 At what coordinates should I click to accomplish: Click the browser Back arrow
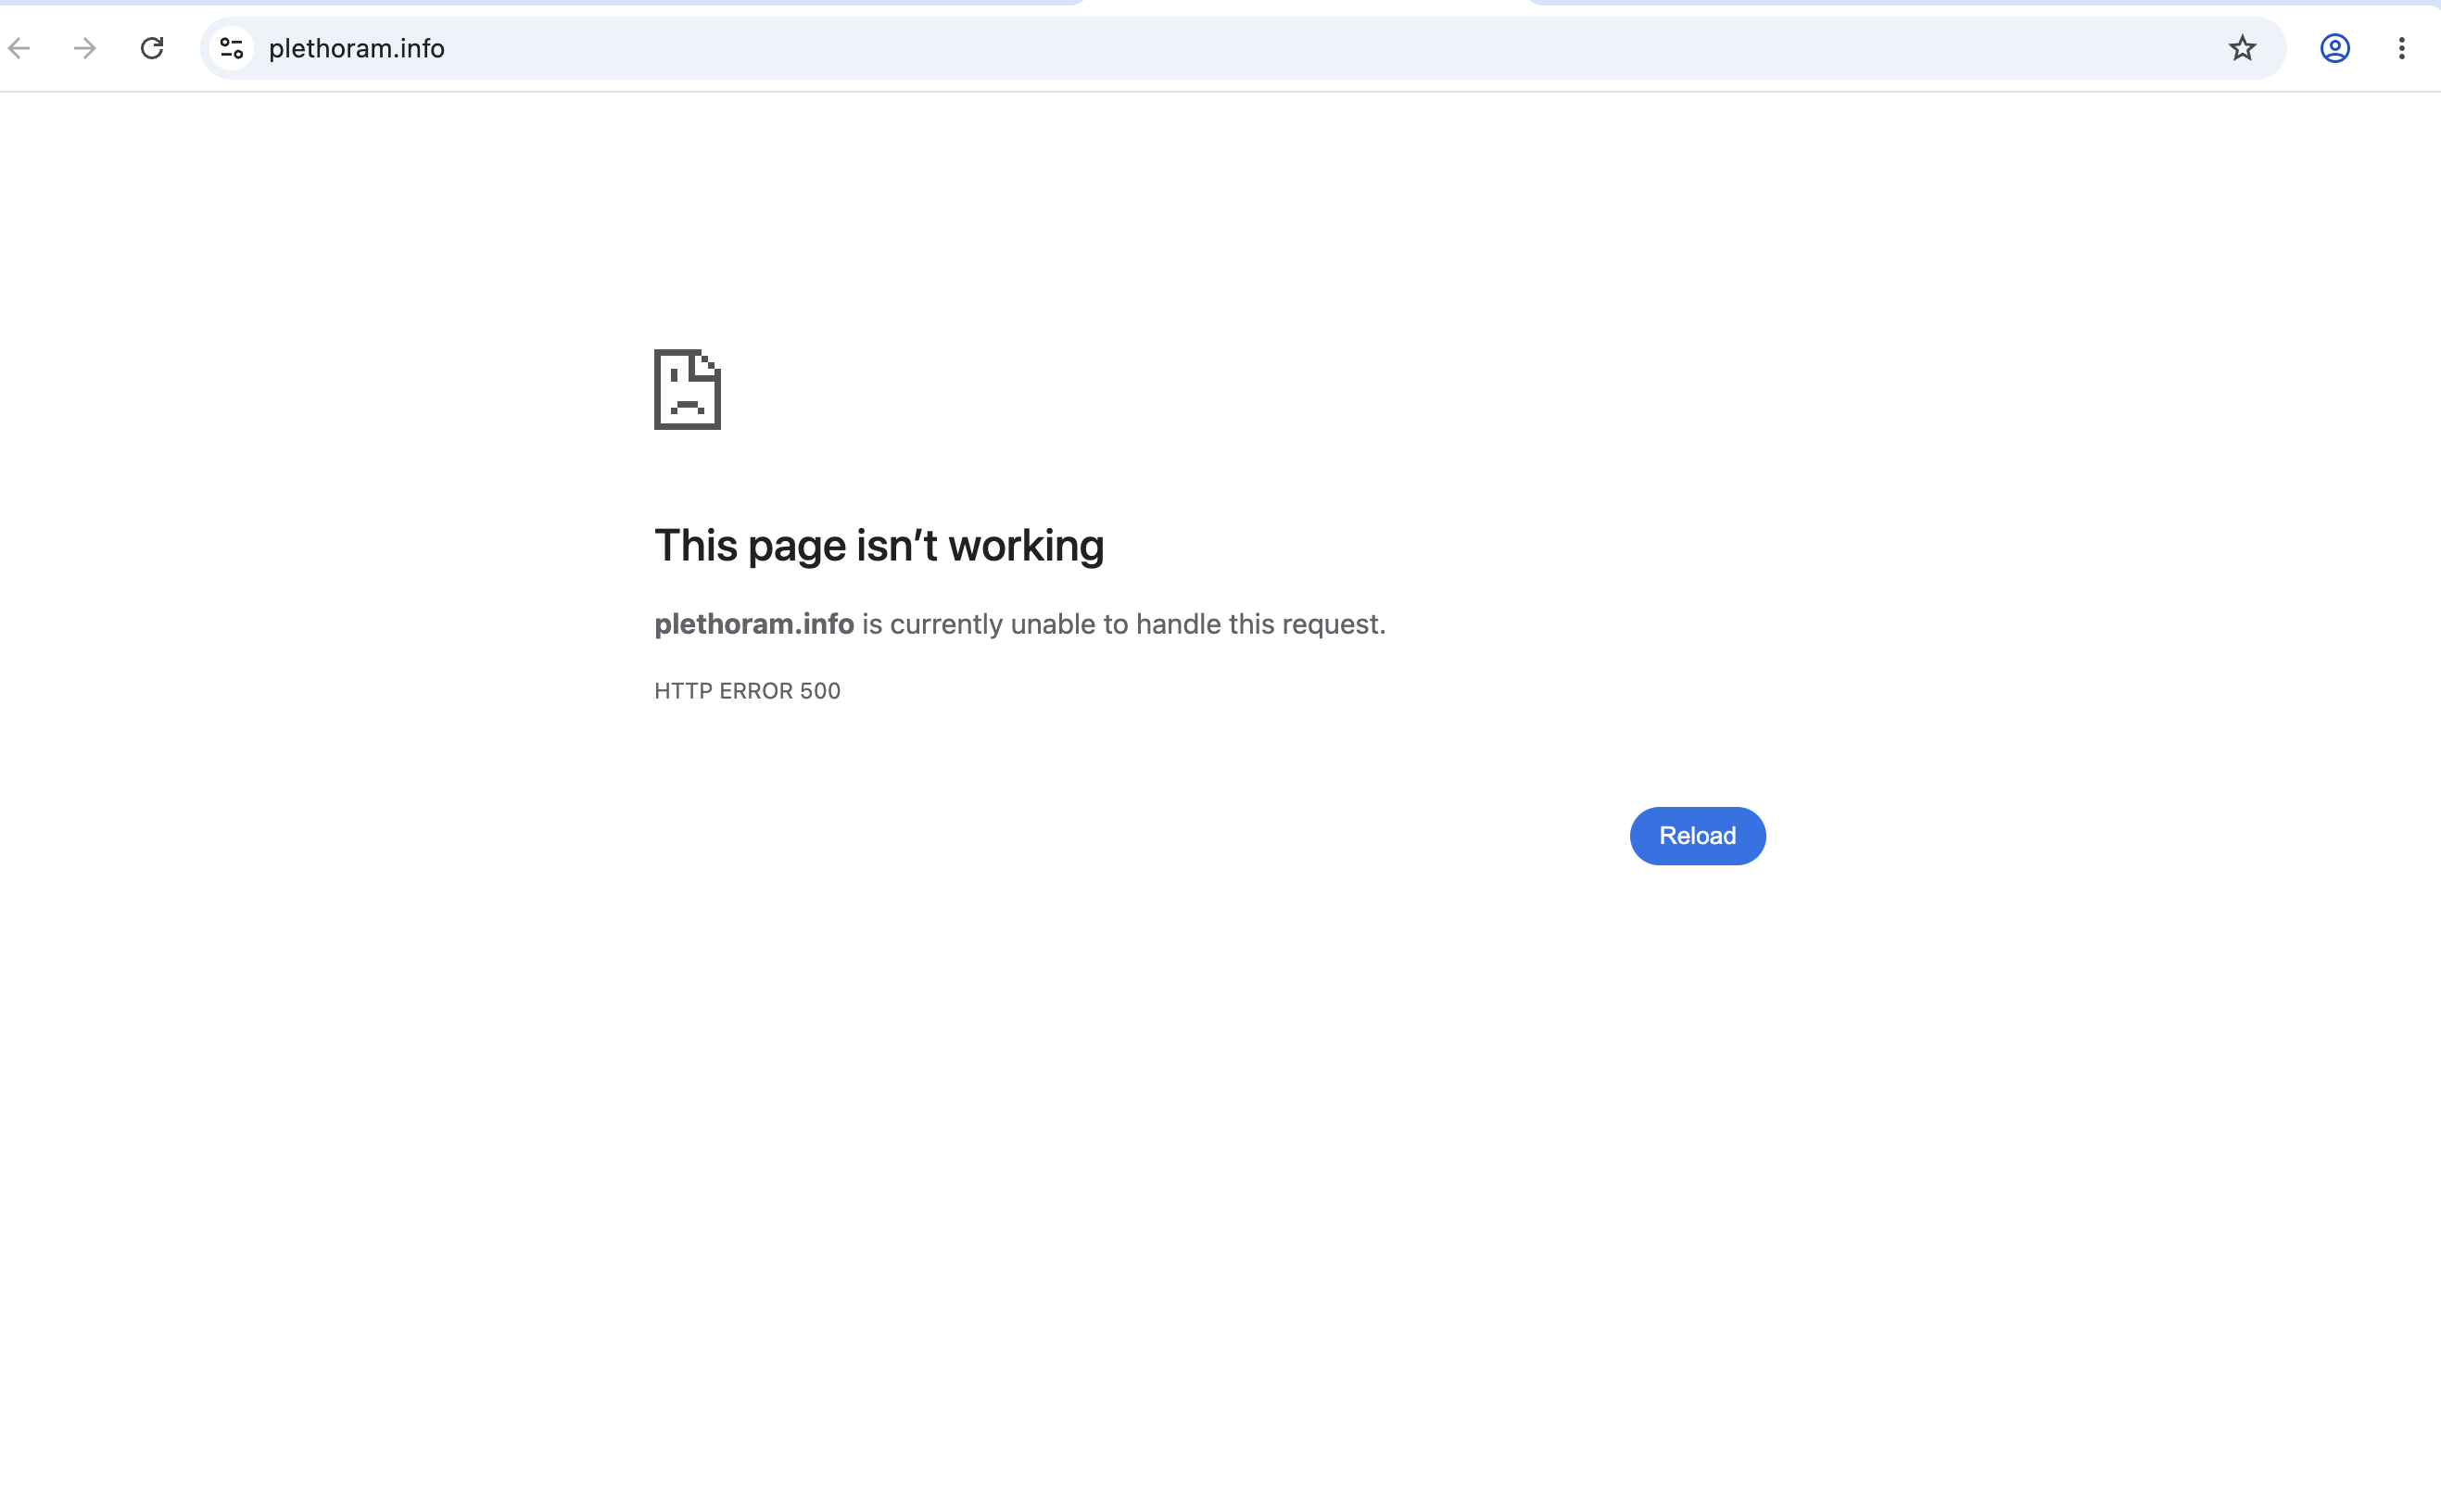coord(19,48)
